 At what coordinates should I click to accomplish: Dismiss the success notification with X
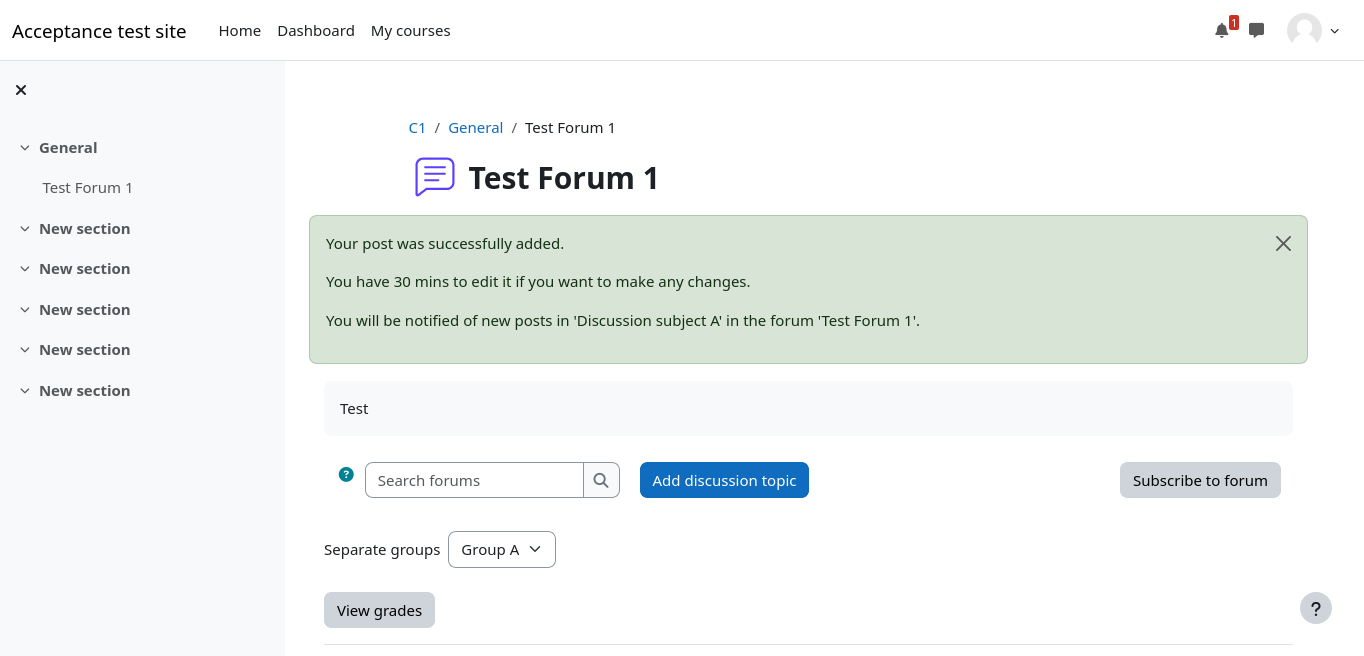[1283, 244]
